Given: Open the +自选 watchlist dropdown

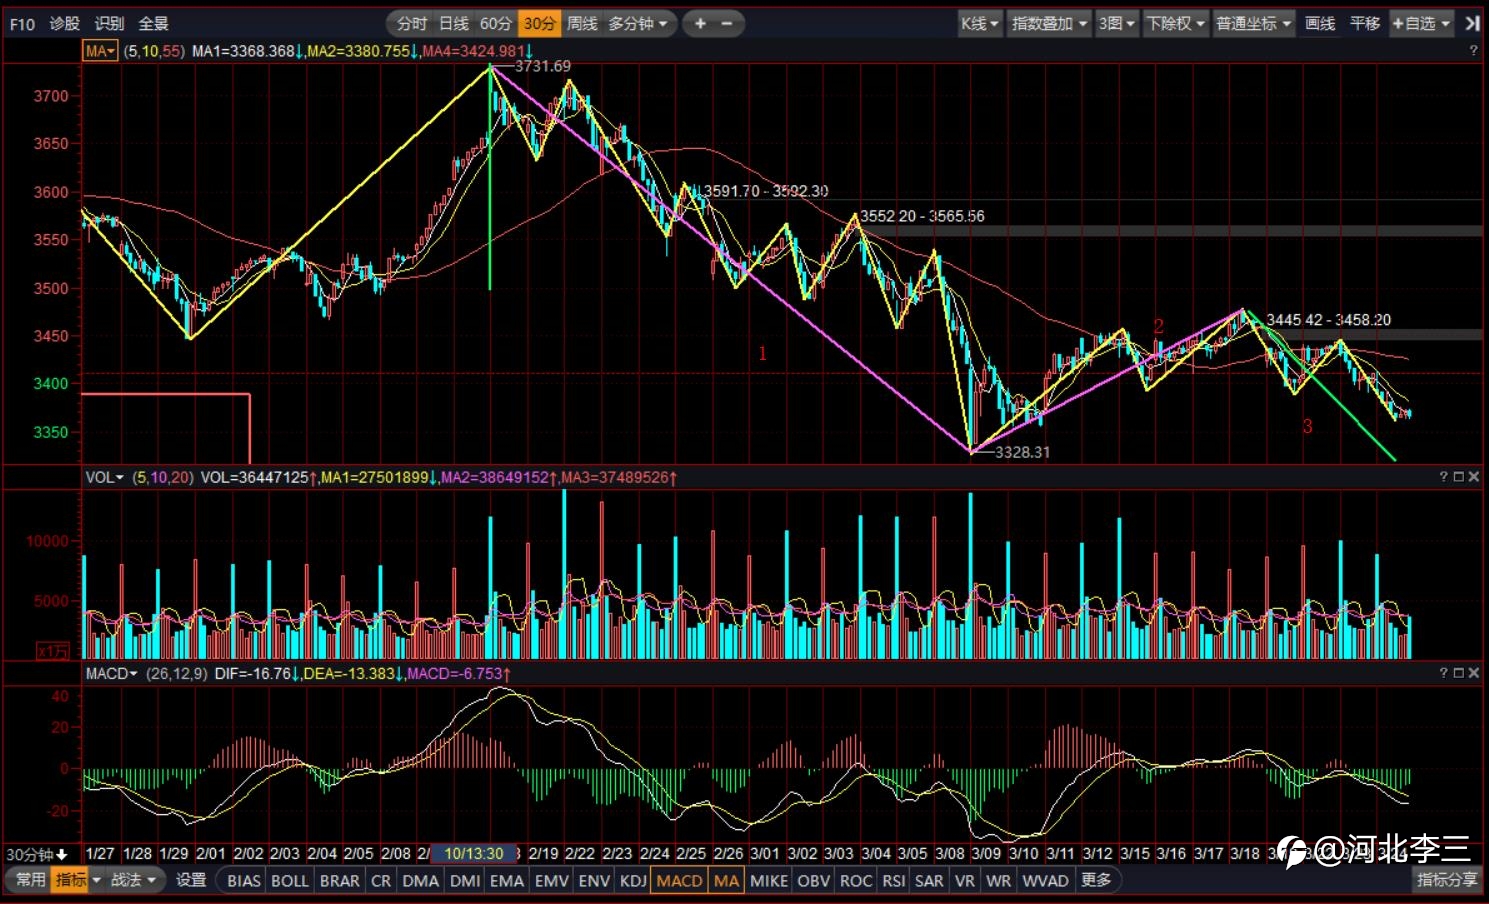Looking at the screenshot, I should pyautogui.click(x=1421, y=23).
